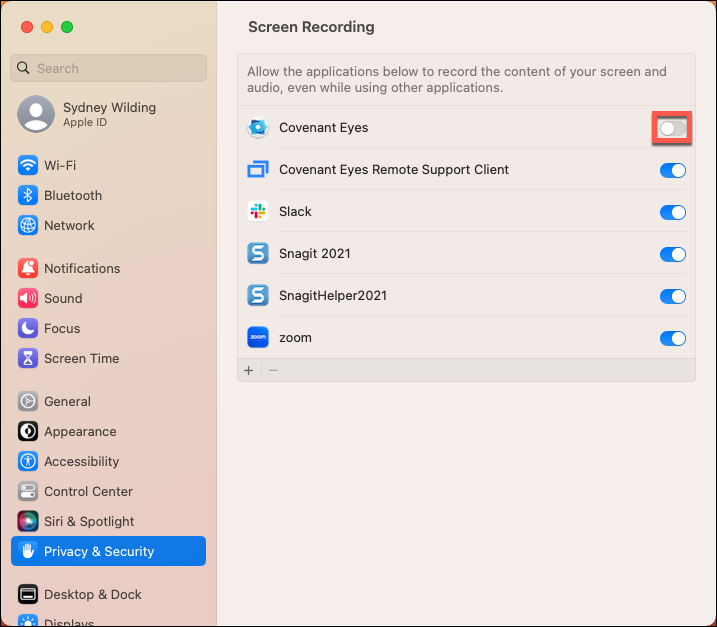The width and height of the screenshot is (717, 627).
Task: Click the Search input field
Action: (x=108, y=68)
